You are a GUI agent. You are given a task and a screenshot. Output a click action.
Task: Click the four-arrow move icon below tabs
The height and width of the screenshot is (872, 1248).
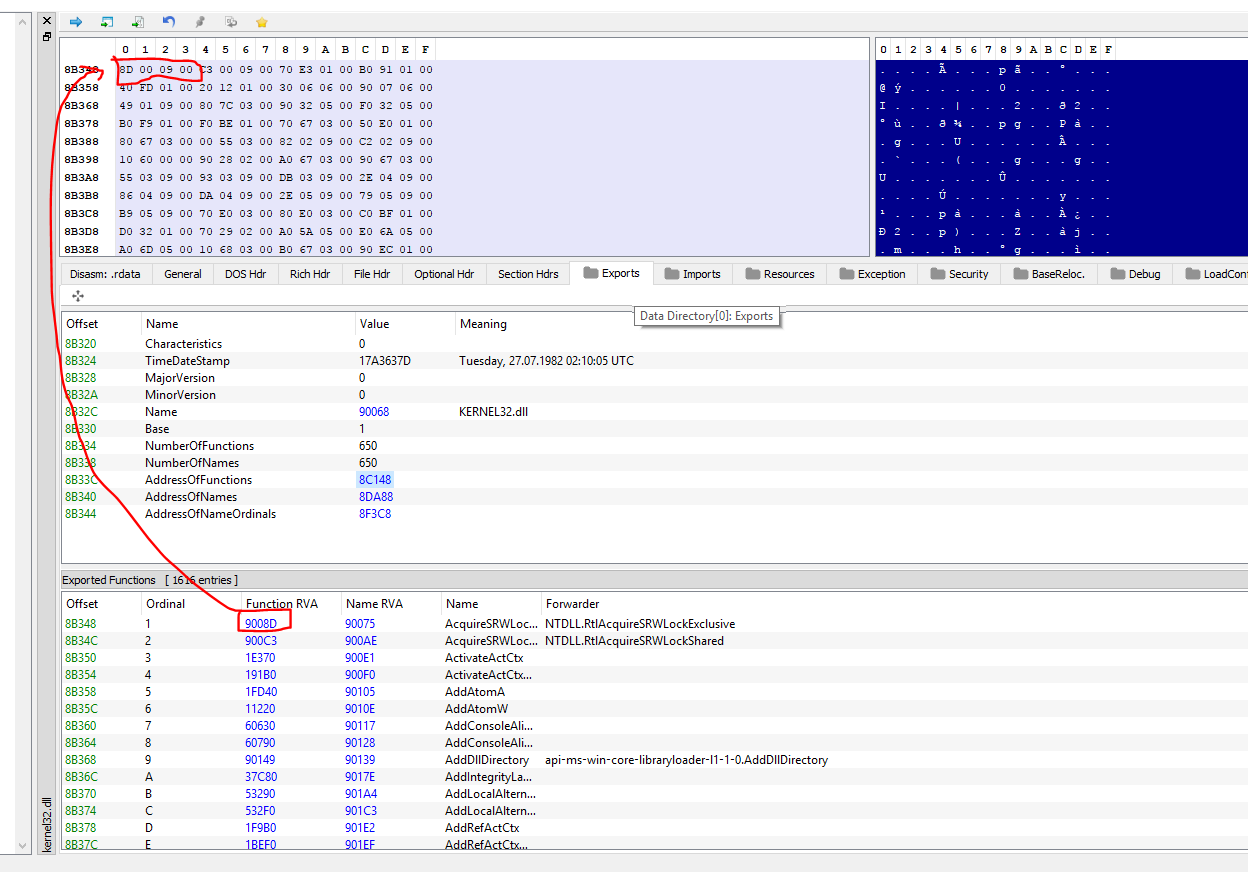[x=77, y=296]
